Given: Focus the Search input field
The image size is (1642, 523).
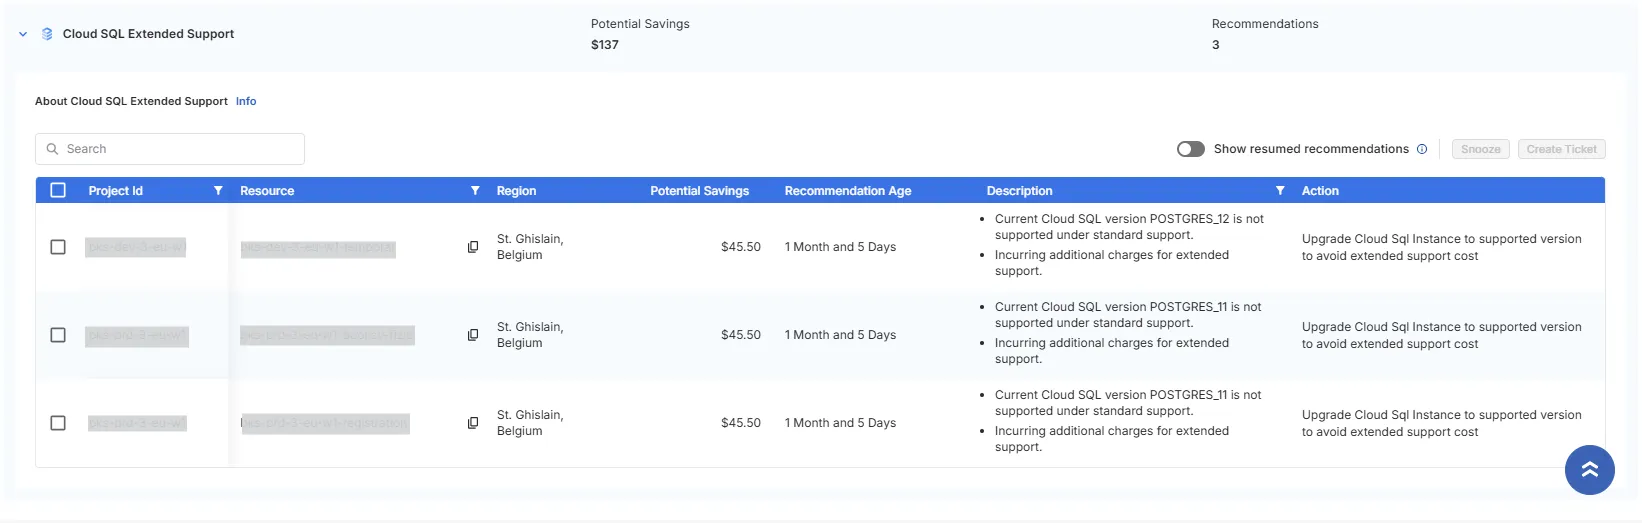Looking at the screenshot, I should (x=170, y=149).
